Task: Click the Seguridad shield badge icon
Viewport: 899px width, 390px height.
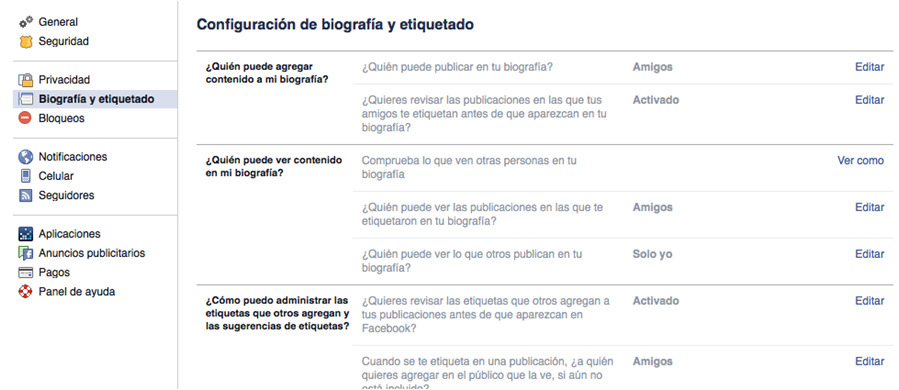Action: point(26,42)
